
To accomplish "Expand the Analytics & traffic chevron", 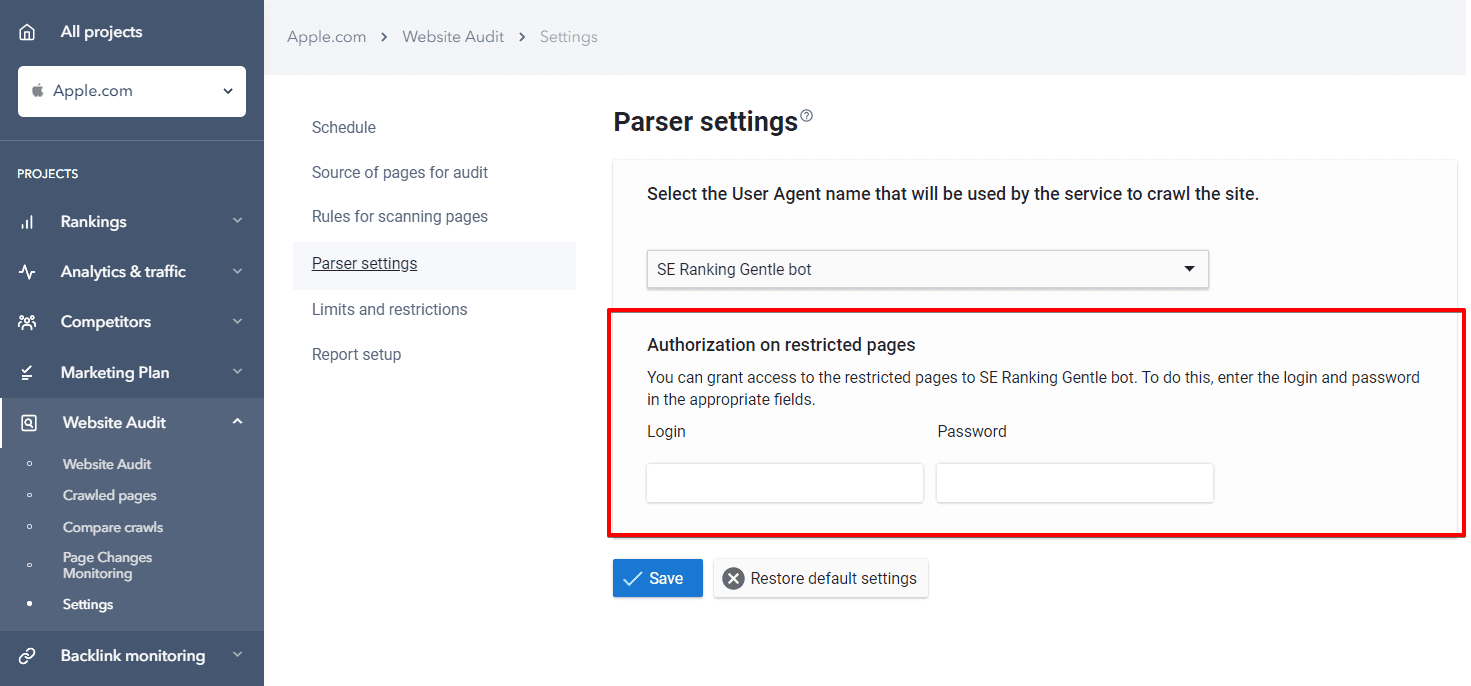I will tap(237, 271).
